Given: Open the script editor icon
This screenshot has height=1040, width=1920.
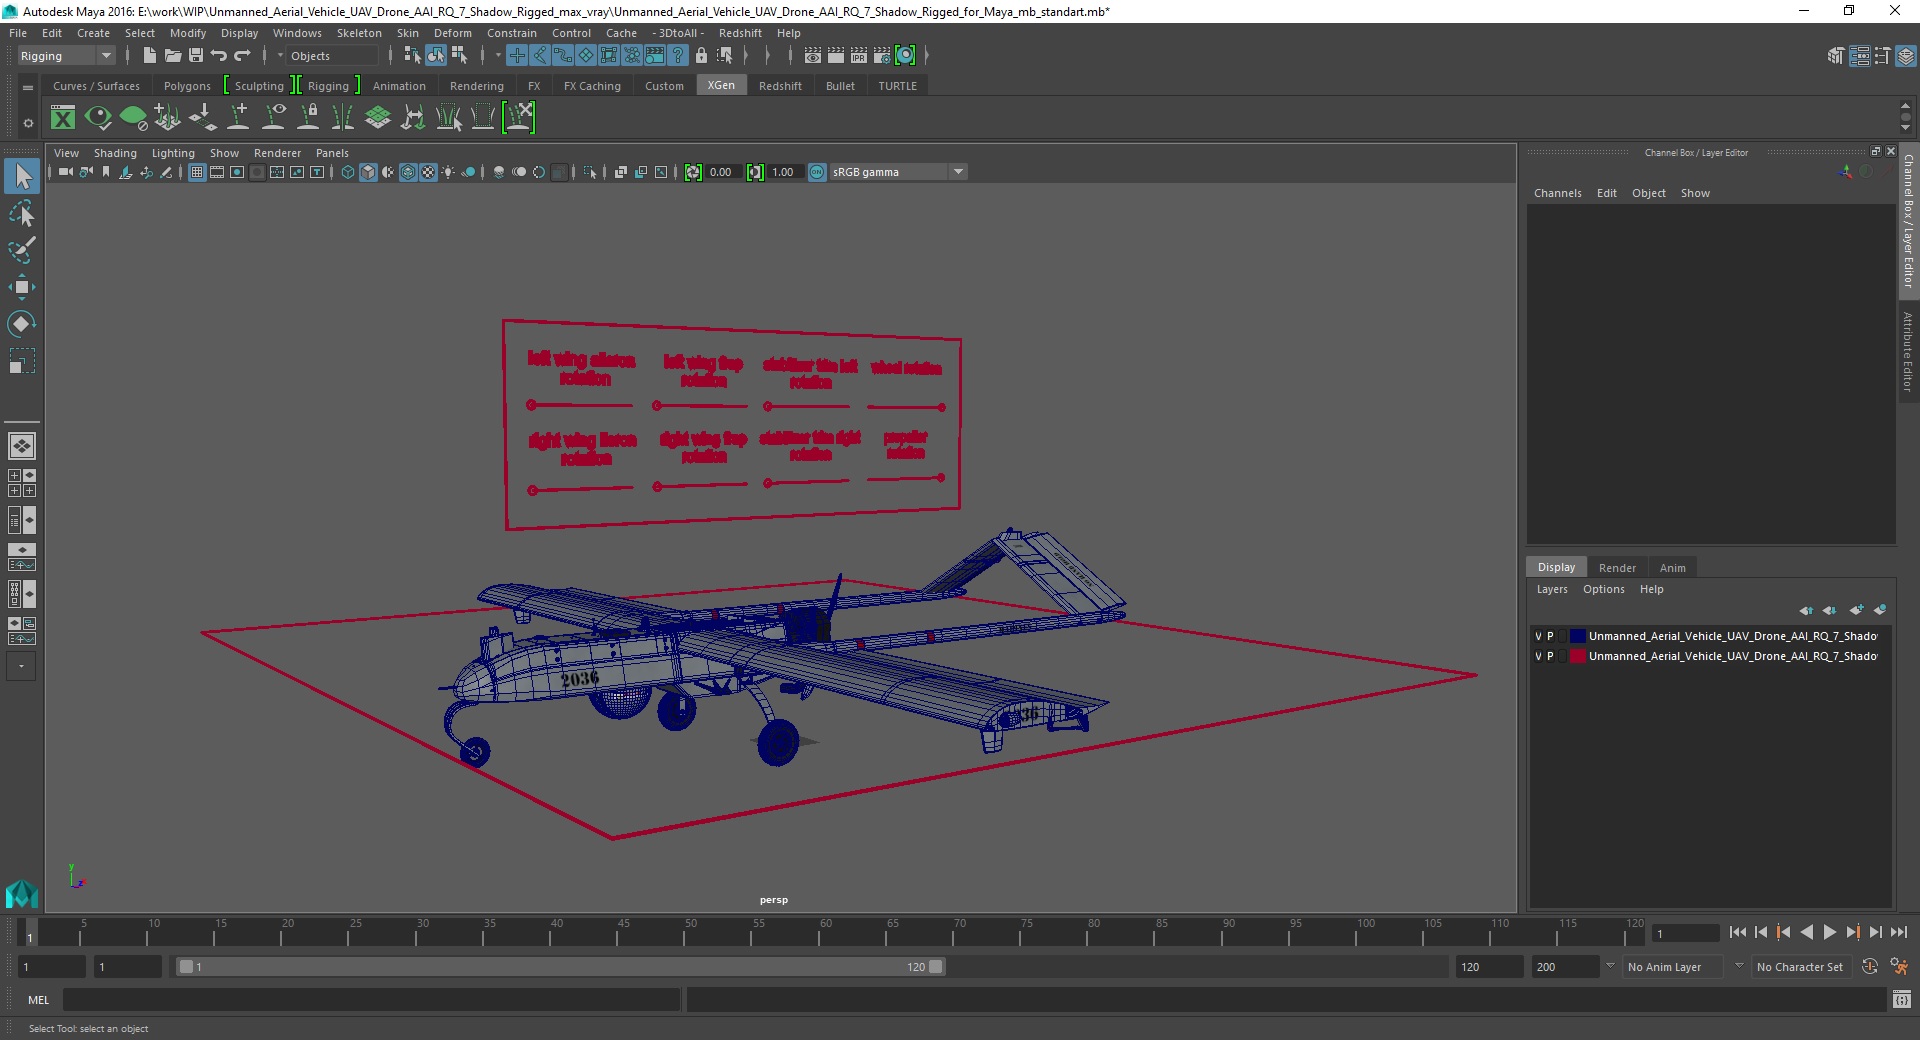Looking at the screenshot, I should click(1901, 999).
